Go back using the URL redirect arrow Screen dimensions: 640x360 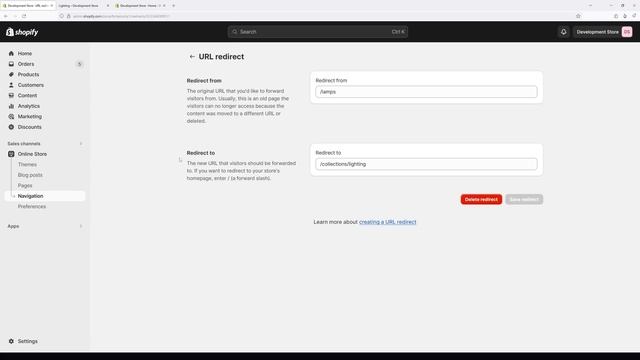click(x=192, y=57)
